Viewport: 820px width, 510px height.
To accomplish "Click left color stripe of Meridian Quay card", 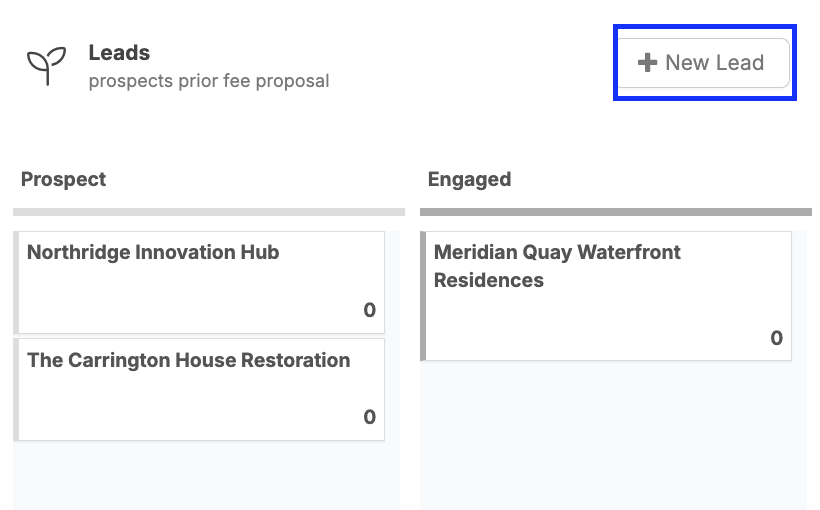I will click(x=423, y=296).
